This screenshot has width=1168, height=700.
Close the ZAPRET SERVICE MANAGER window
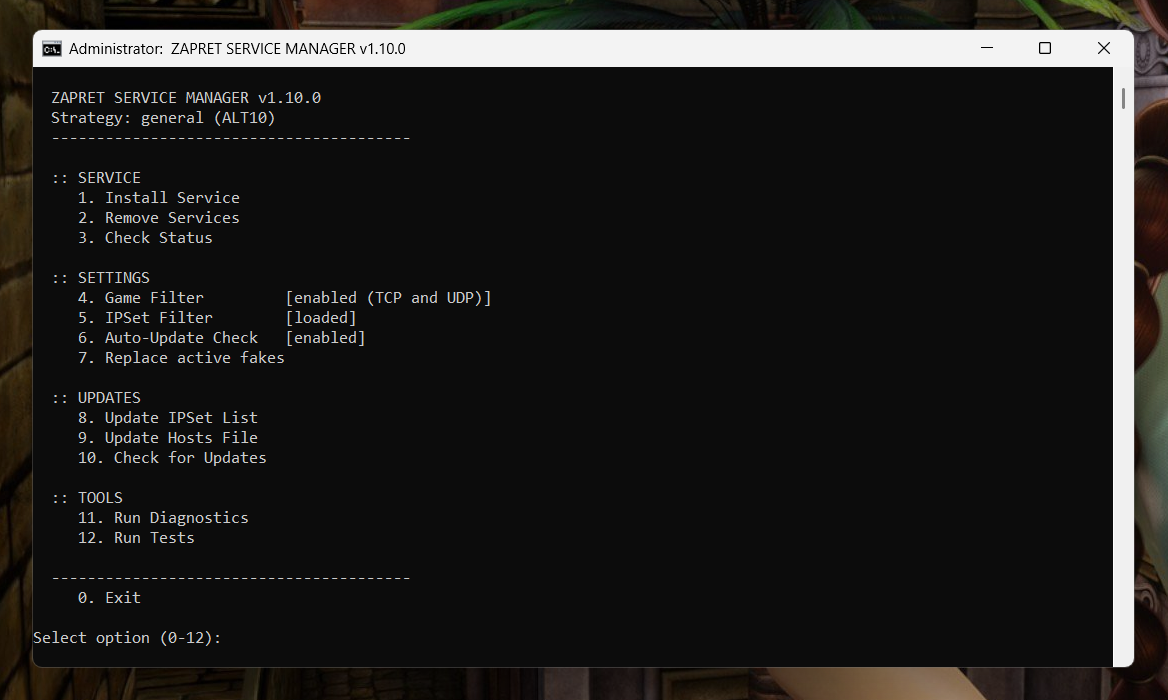click(x=1104, y=48)
